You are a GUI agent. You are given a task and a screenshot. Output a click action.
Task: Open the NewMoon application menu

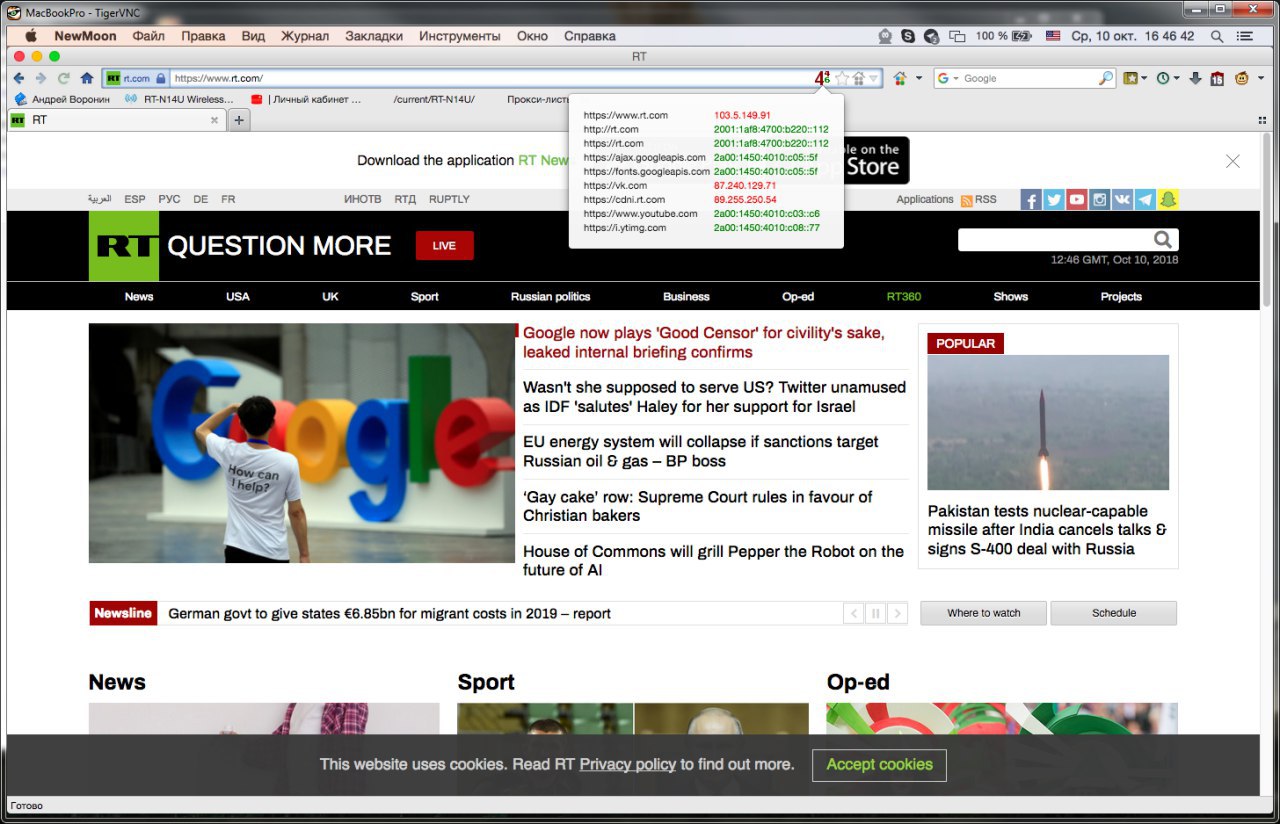click(85, 36)
